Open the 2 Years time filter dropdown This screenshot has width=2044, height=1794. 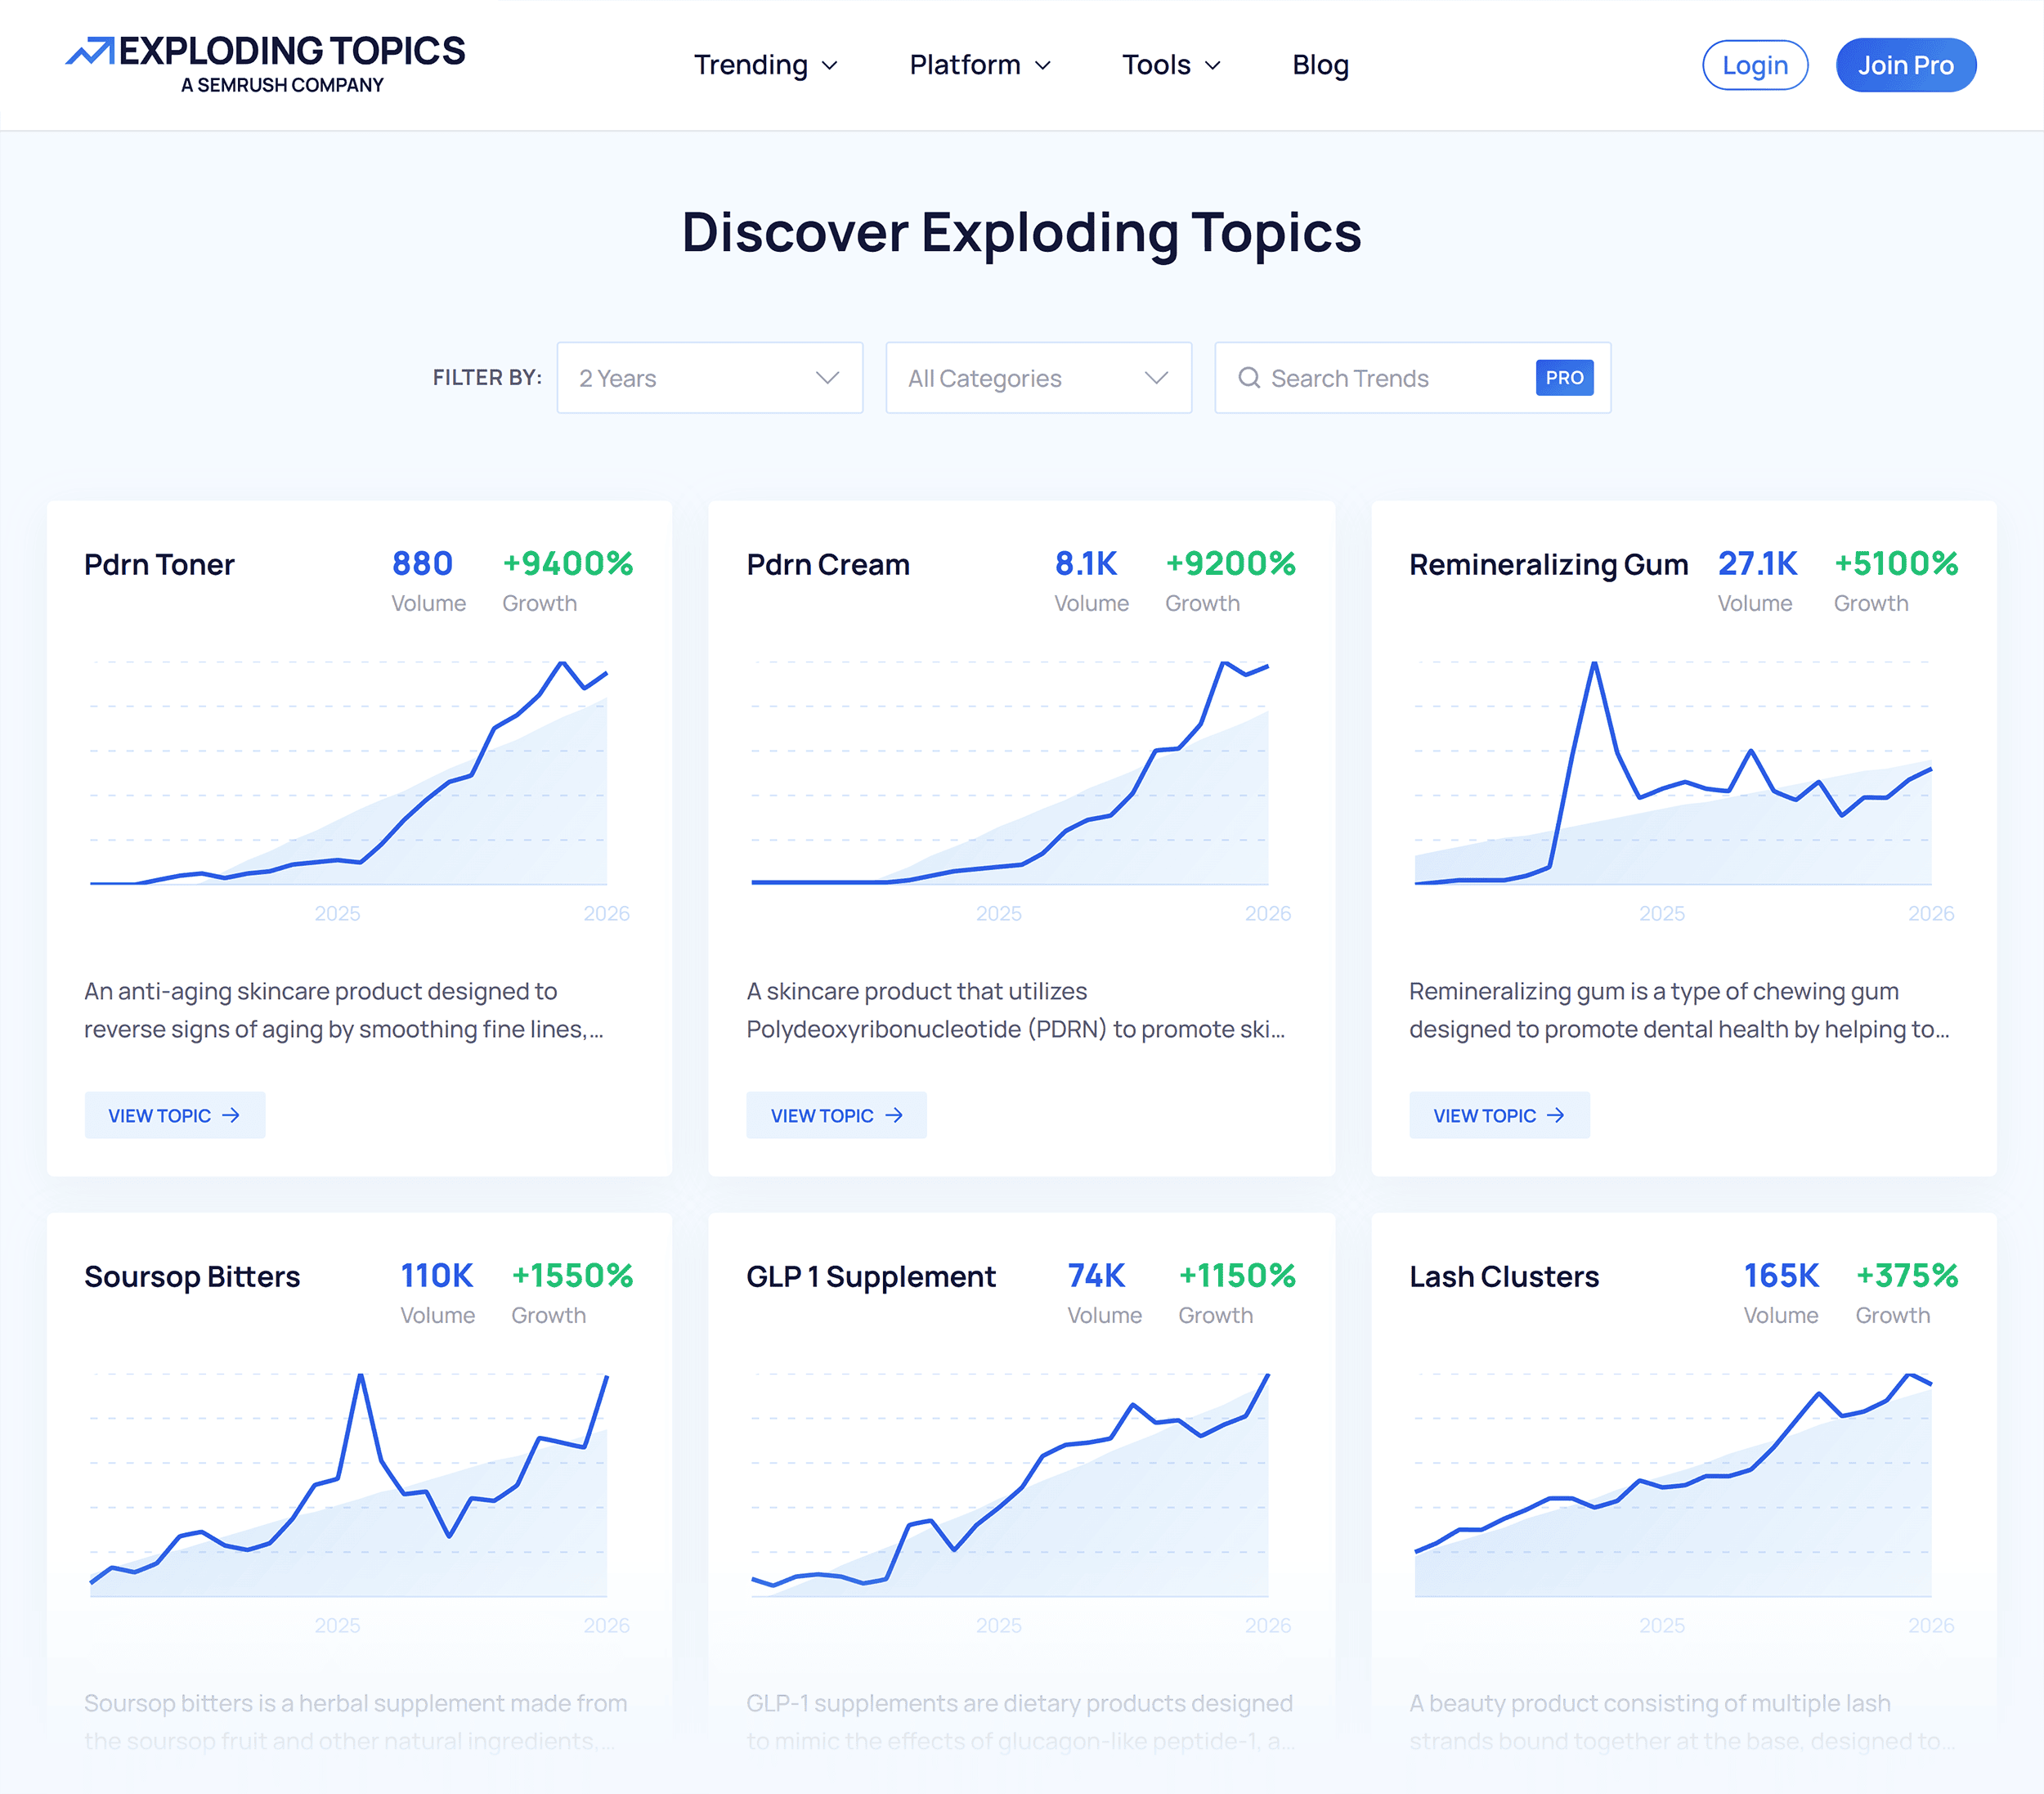coord(709,378)
